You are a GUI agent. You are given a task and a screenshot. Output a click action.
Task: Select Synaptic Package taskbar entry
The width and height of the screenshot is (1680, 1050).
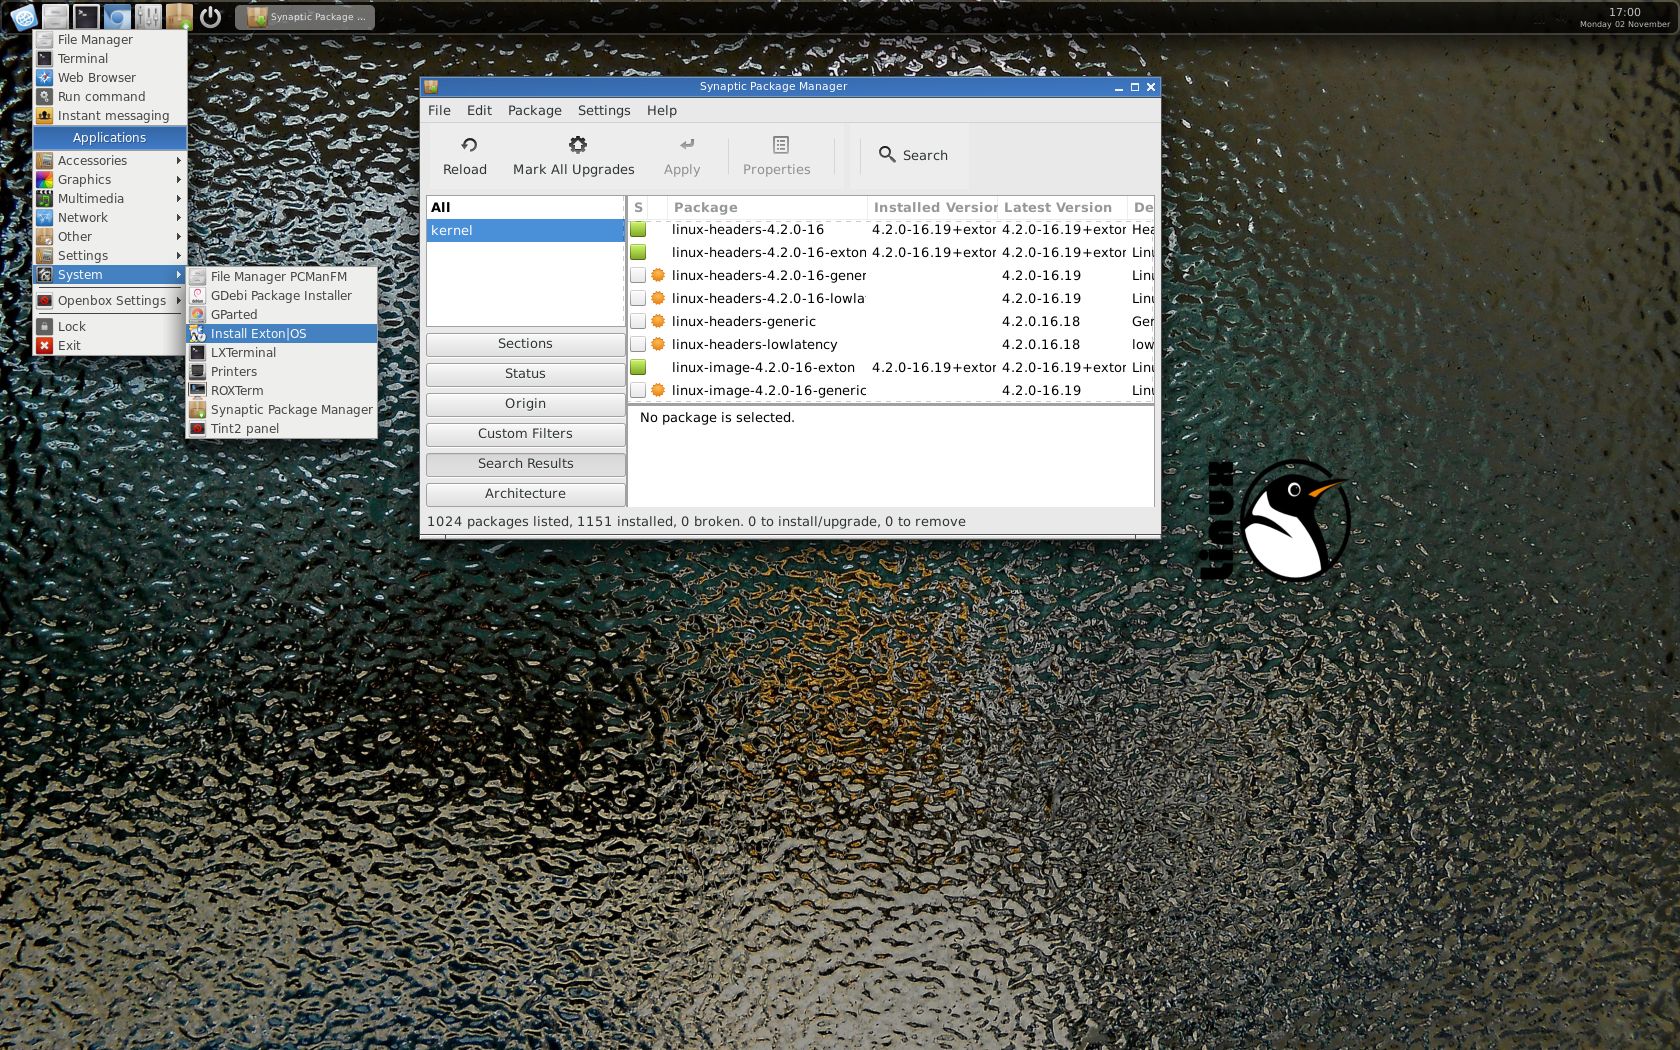tap(305, 17)
